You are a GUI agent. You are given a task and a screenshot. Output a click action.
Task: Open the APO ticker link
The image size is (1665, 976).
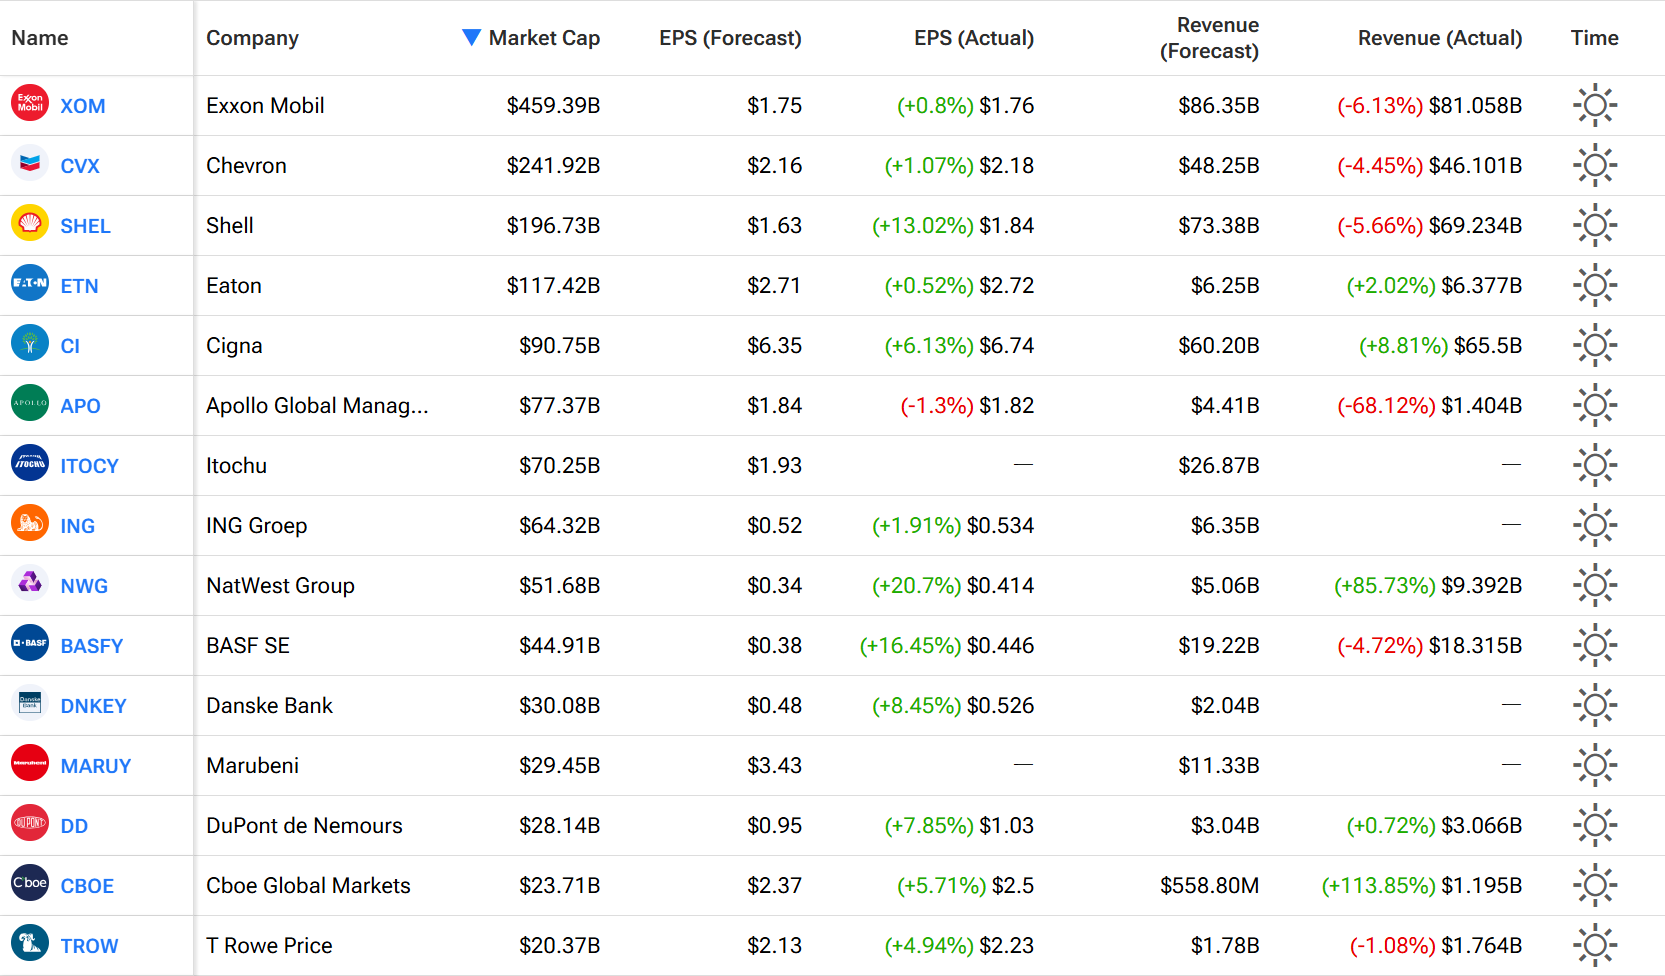click(80, 406)
